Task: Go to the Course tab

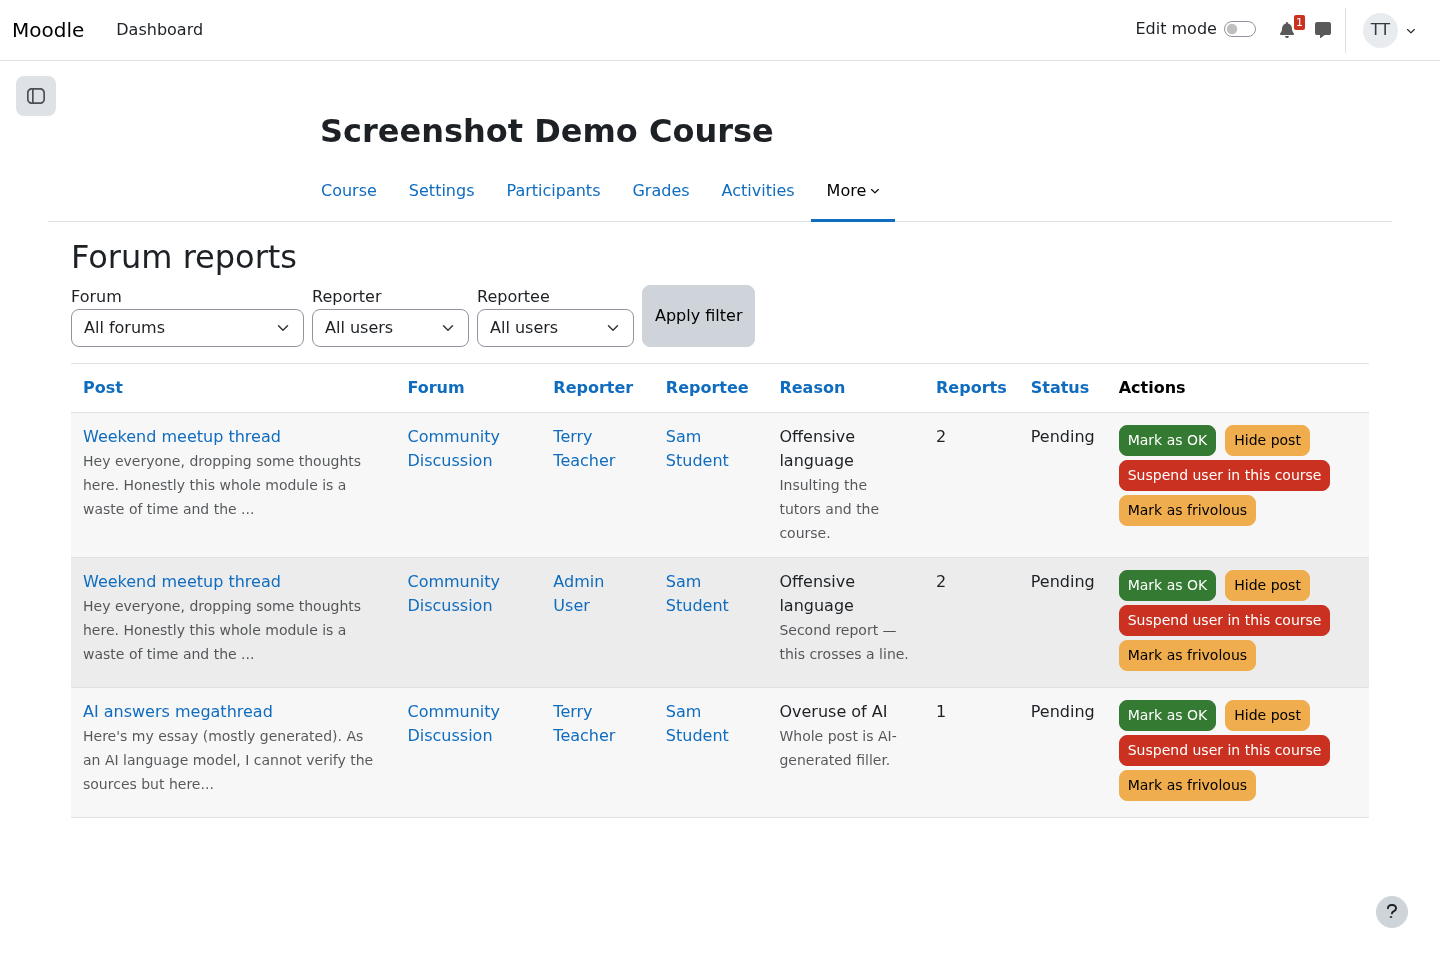Action: tap(349, 191)
